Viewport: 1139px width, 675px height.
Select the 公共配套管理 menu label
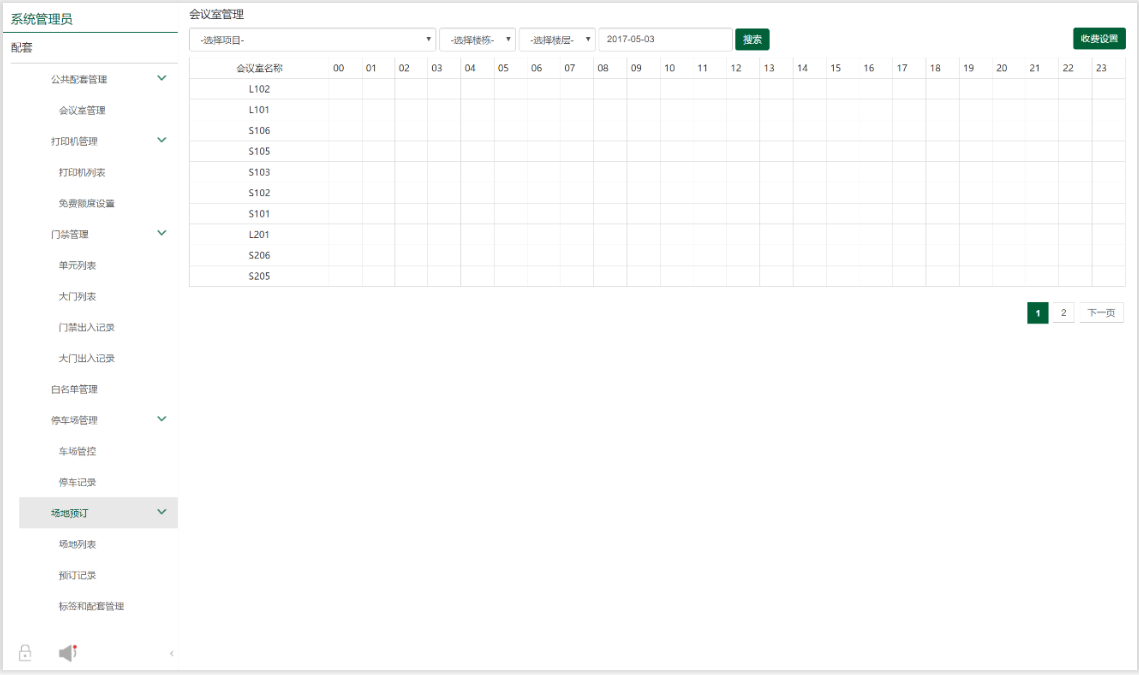click(x=78, y=79)
